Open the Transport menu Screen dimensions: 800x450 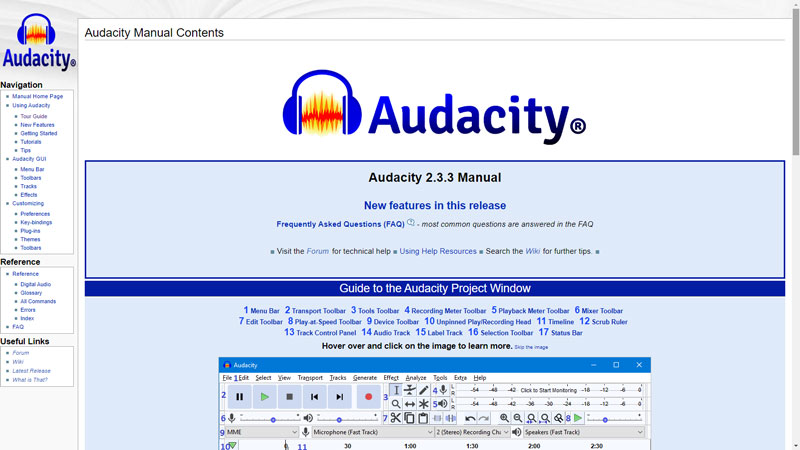(x=310, y=378)
